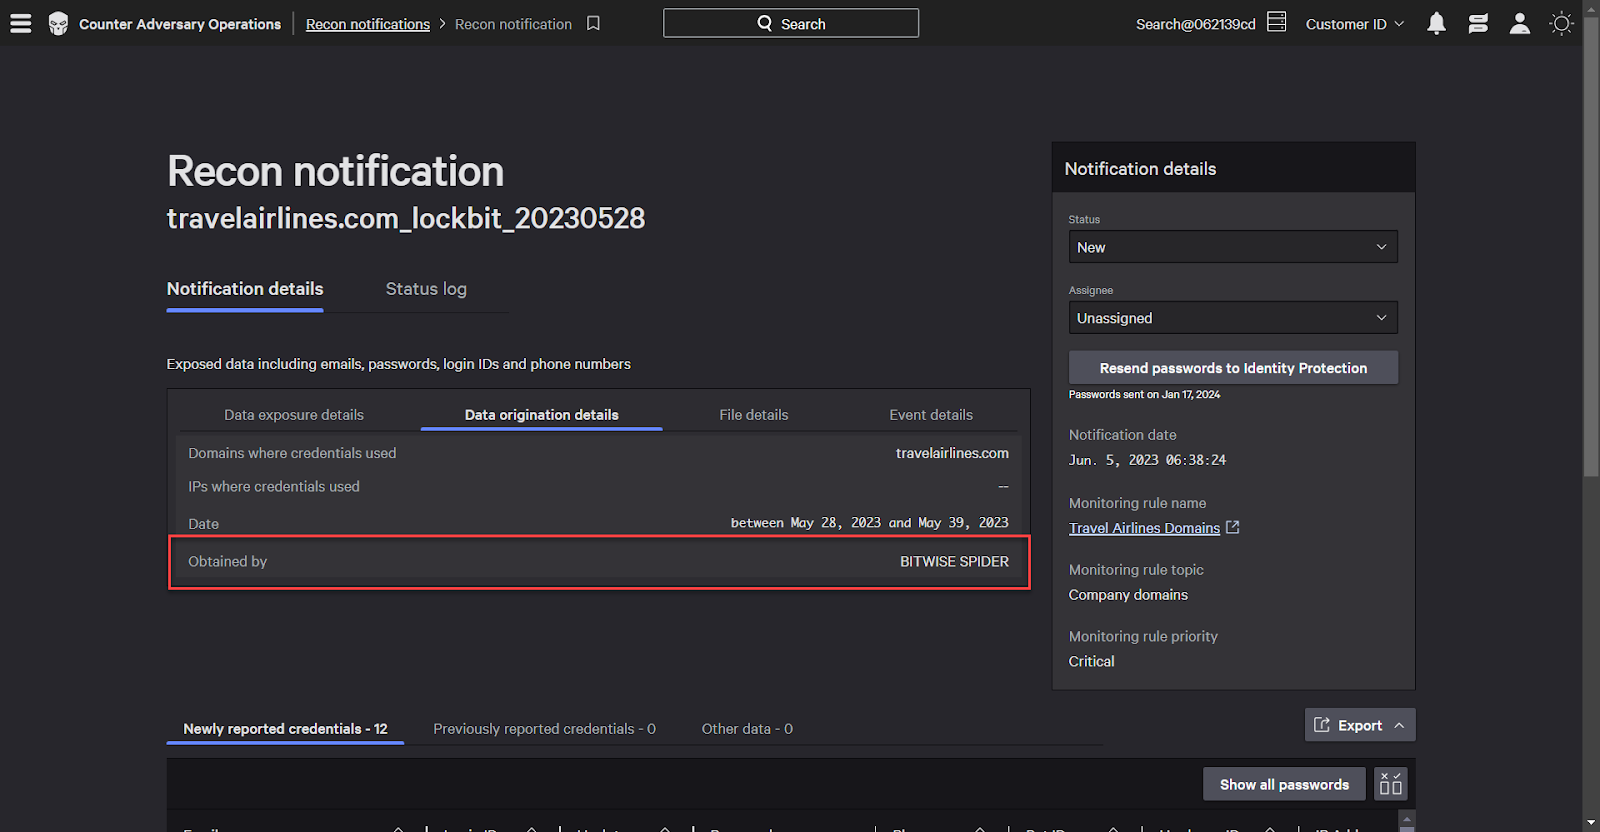This screenshot has height=832, width=1600.
Task: Select the Notification details tab
Action: point(245,289)
